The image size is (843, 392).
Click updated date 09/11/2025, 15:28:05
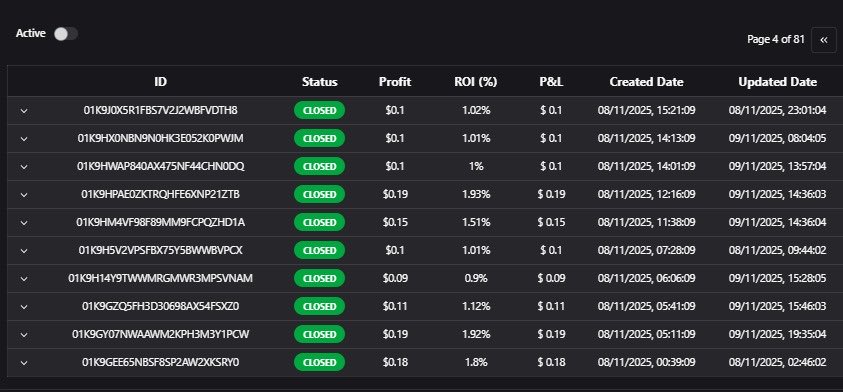[x=777, y=278]
